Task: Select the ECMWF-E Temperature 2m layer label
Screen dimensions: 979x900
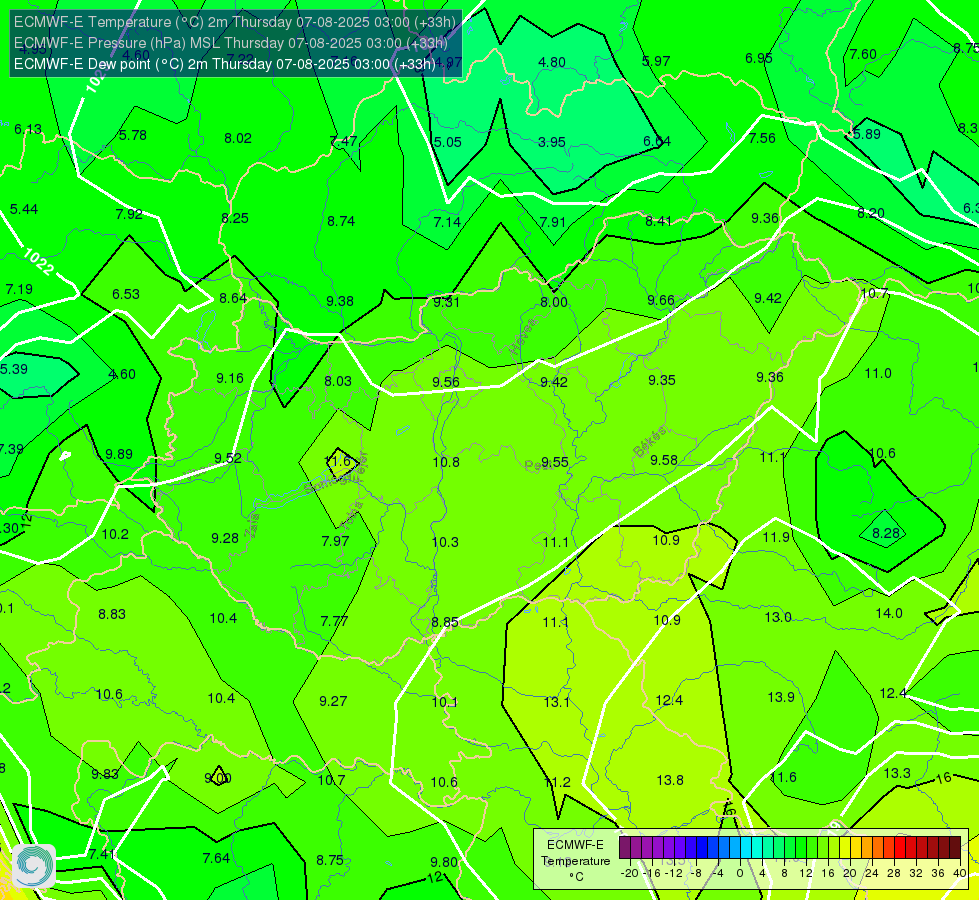Action: point(235,22)
